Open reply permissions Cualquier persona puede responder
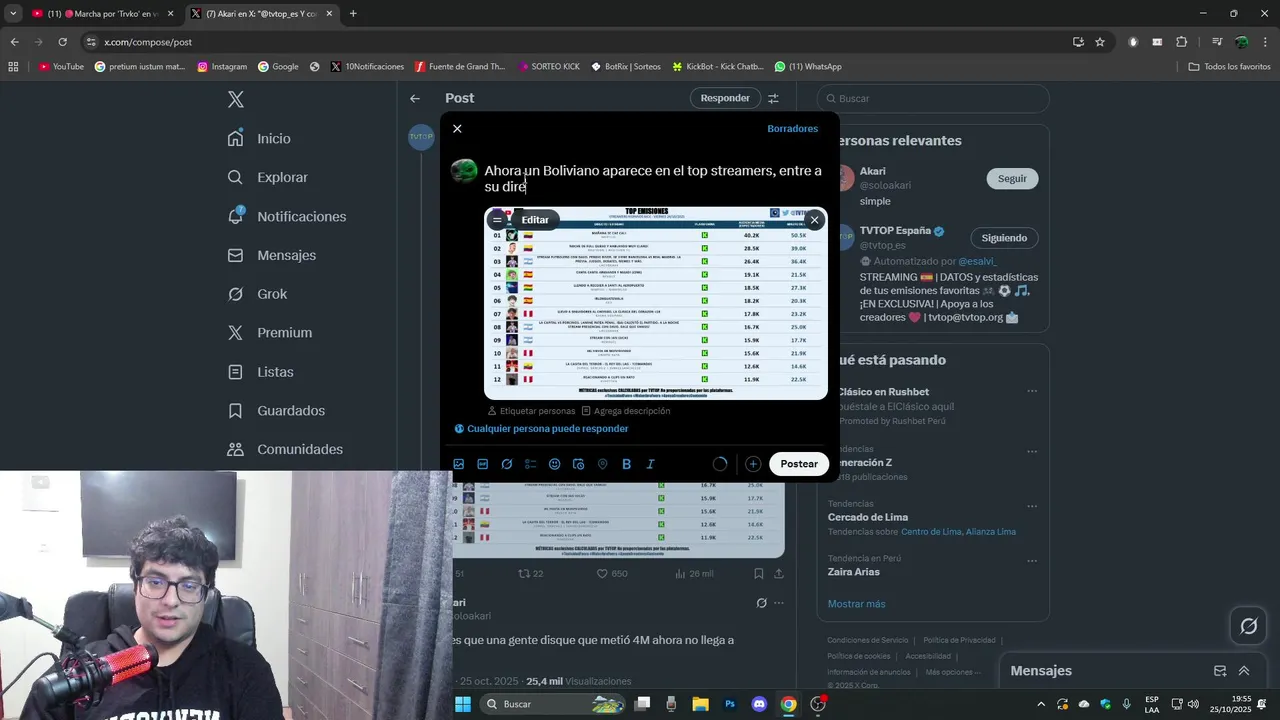 pos(541,429)
